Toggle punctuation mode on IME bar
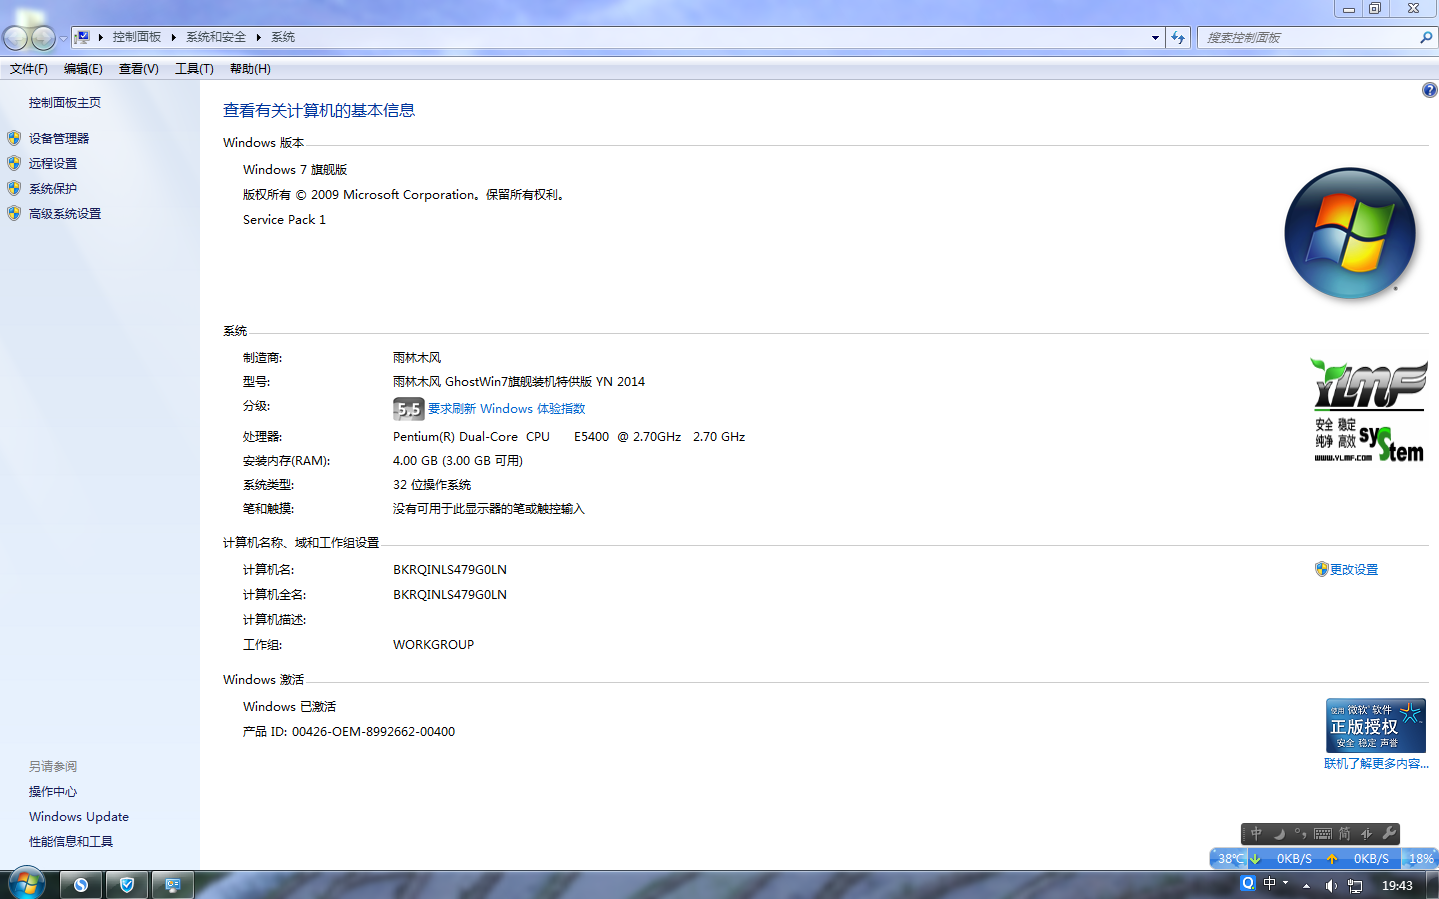1439x899 pixels. (1300, 833)
